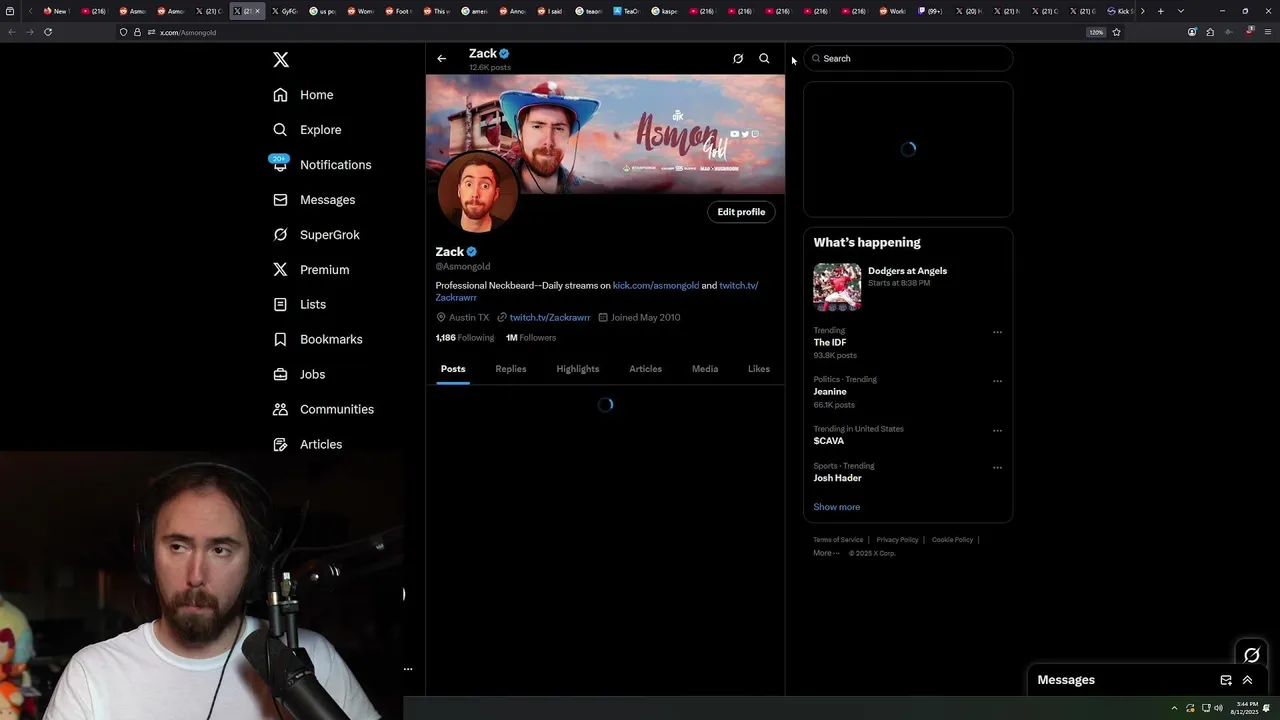Bookmark this page with the star icon
The width and height of the screenshot is (1280, 720).
point(1116,32)
